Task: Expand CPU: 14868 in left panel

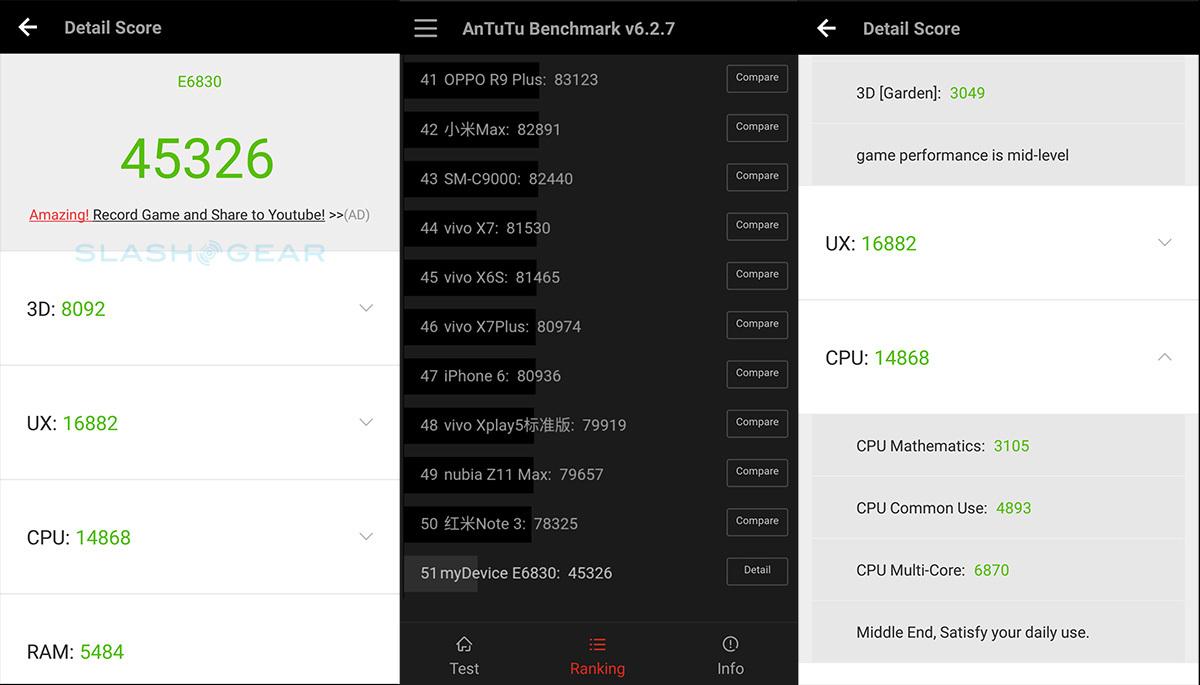Action: 200,537
